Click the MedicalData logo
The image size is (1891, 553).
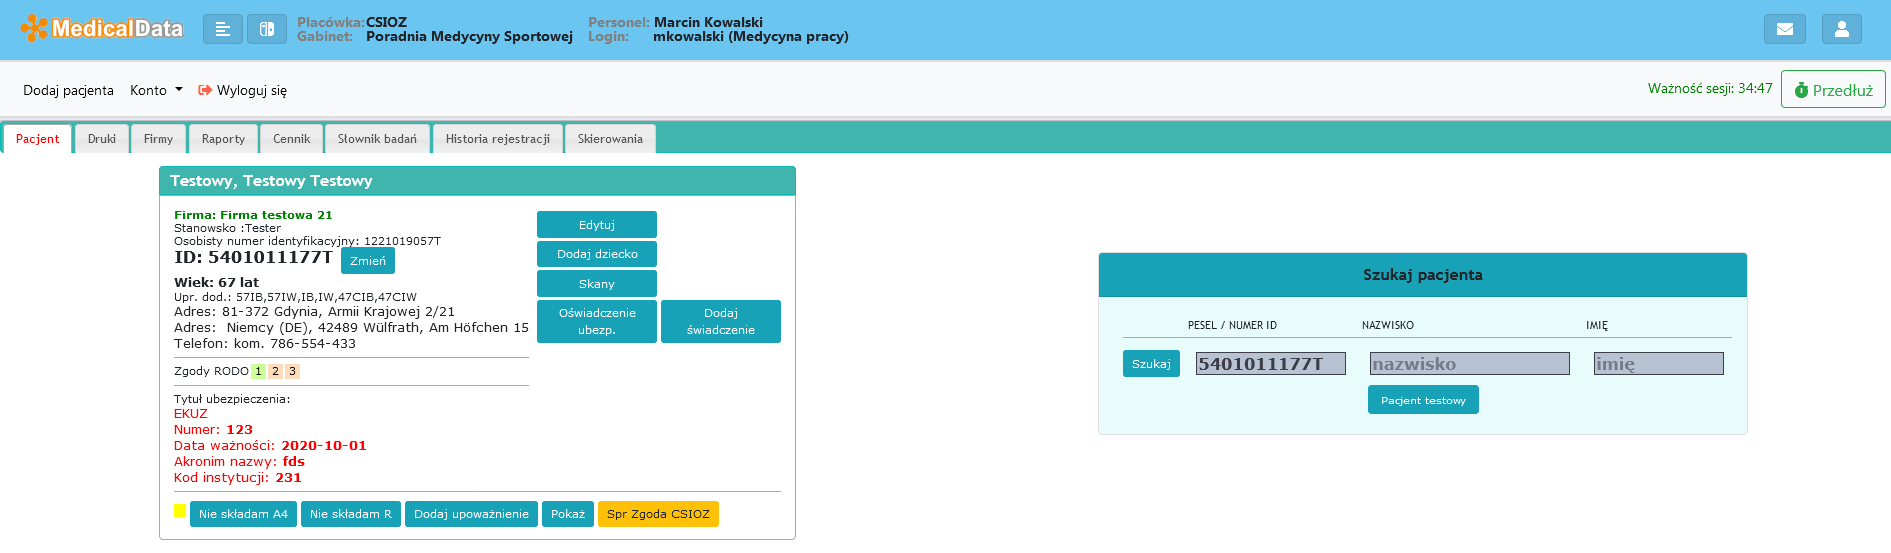[102, 28]
